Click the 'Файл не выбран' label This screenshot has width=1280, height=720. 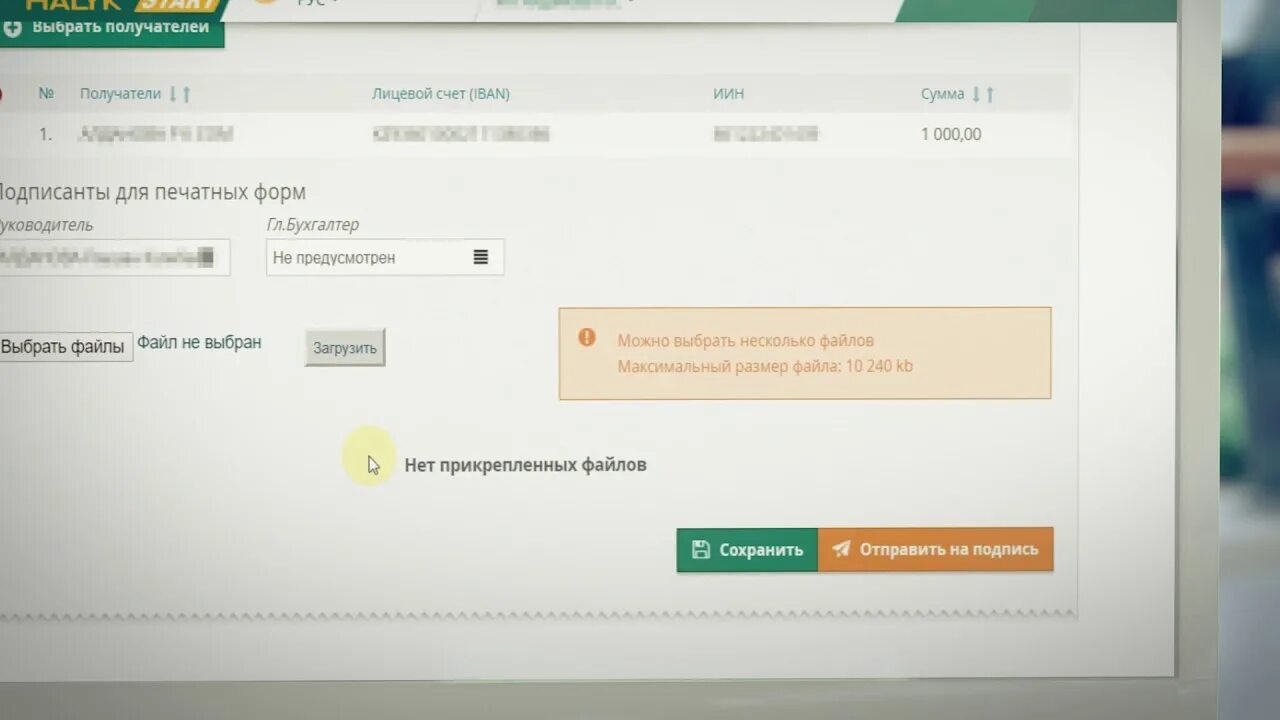point(199,343)
